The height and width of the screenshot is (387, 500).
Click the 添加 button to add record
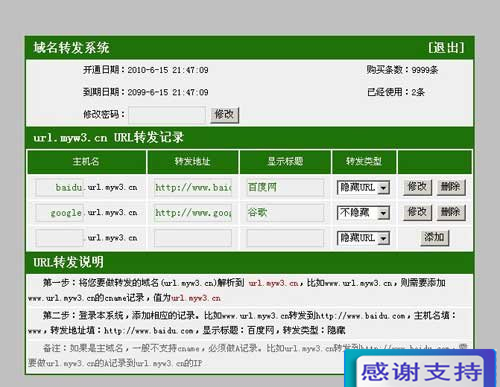434,238
